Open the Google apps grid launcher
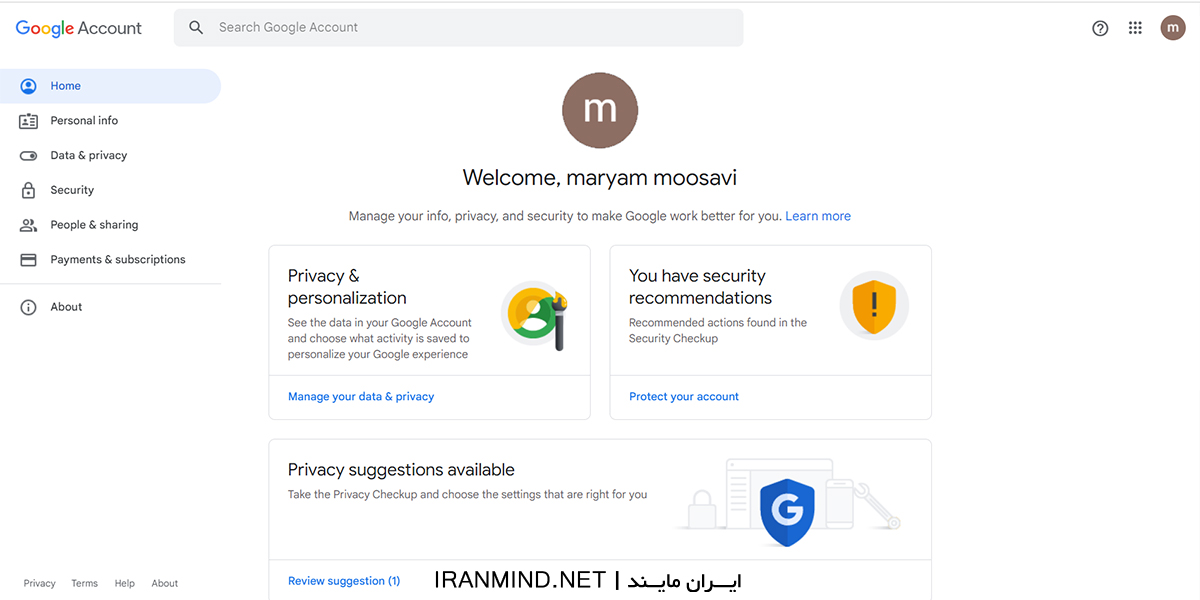Viewport: 1200px width, 600px height. (x=1135, y=28)
